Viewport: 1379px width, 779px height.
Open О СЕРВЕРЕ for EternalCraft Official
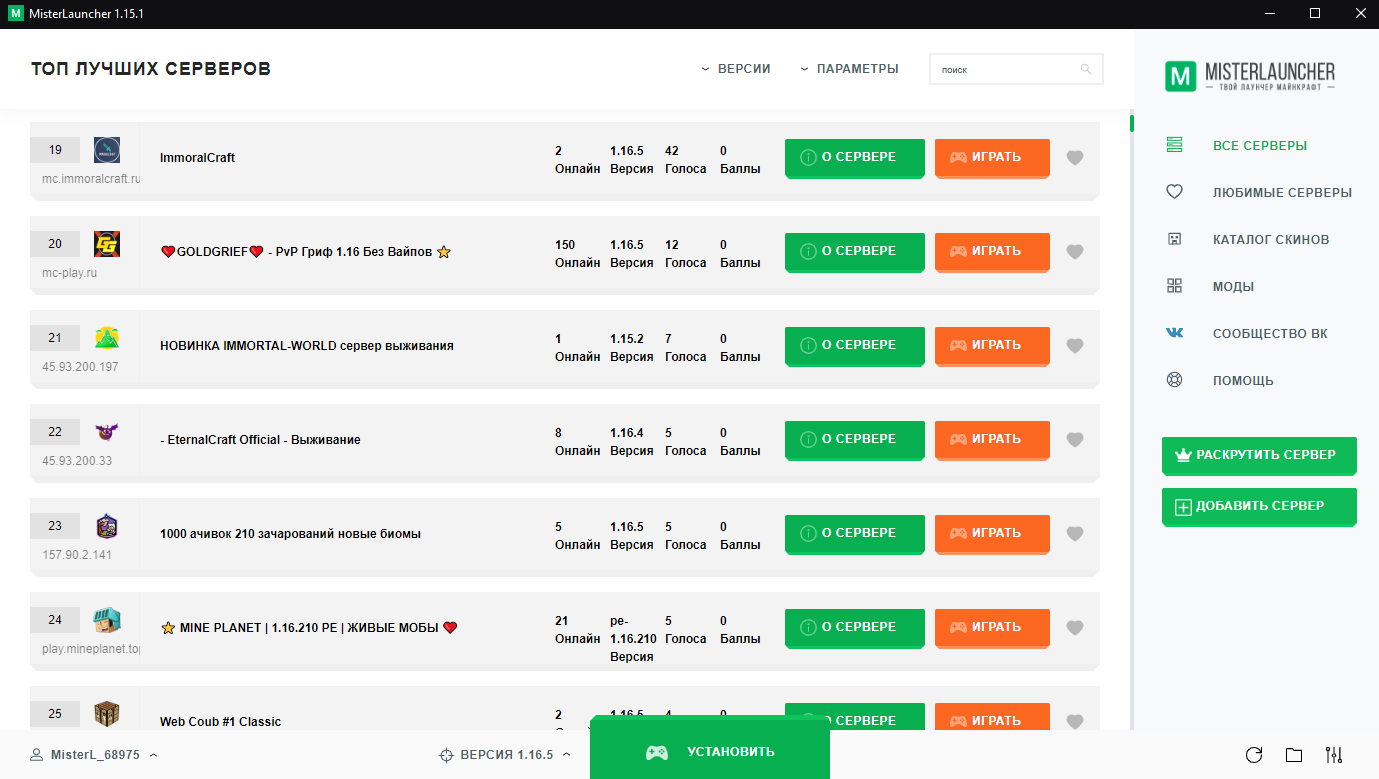tap(855, 440)
